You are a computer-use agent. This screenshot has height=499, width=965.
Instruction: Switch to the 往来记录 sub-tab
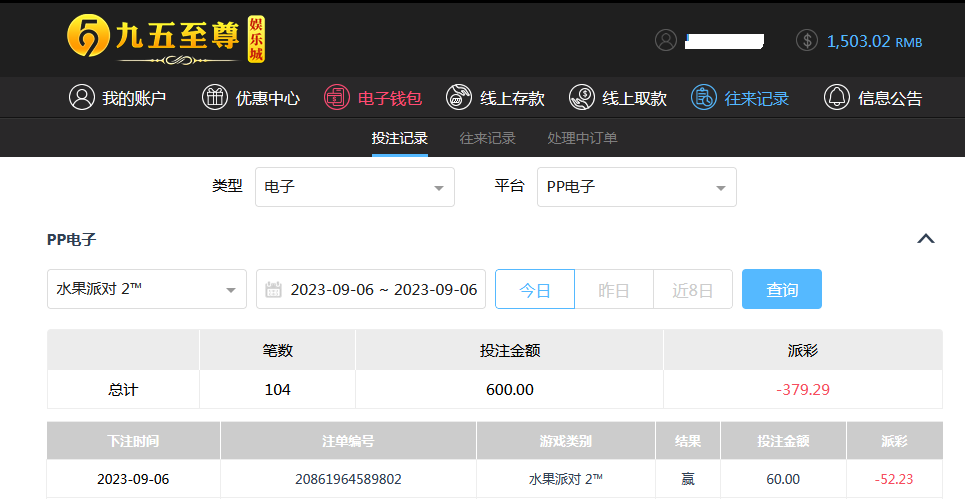pyautogui.click(x=487, y=138)
